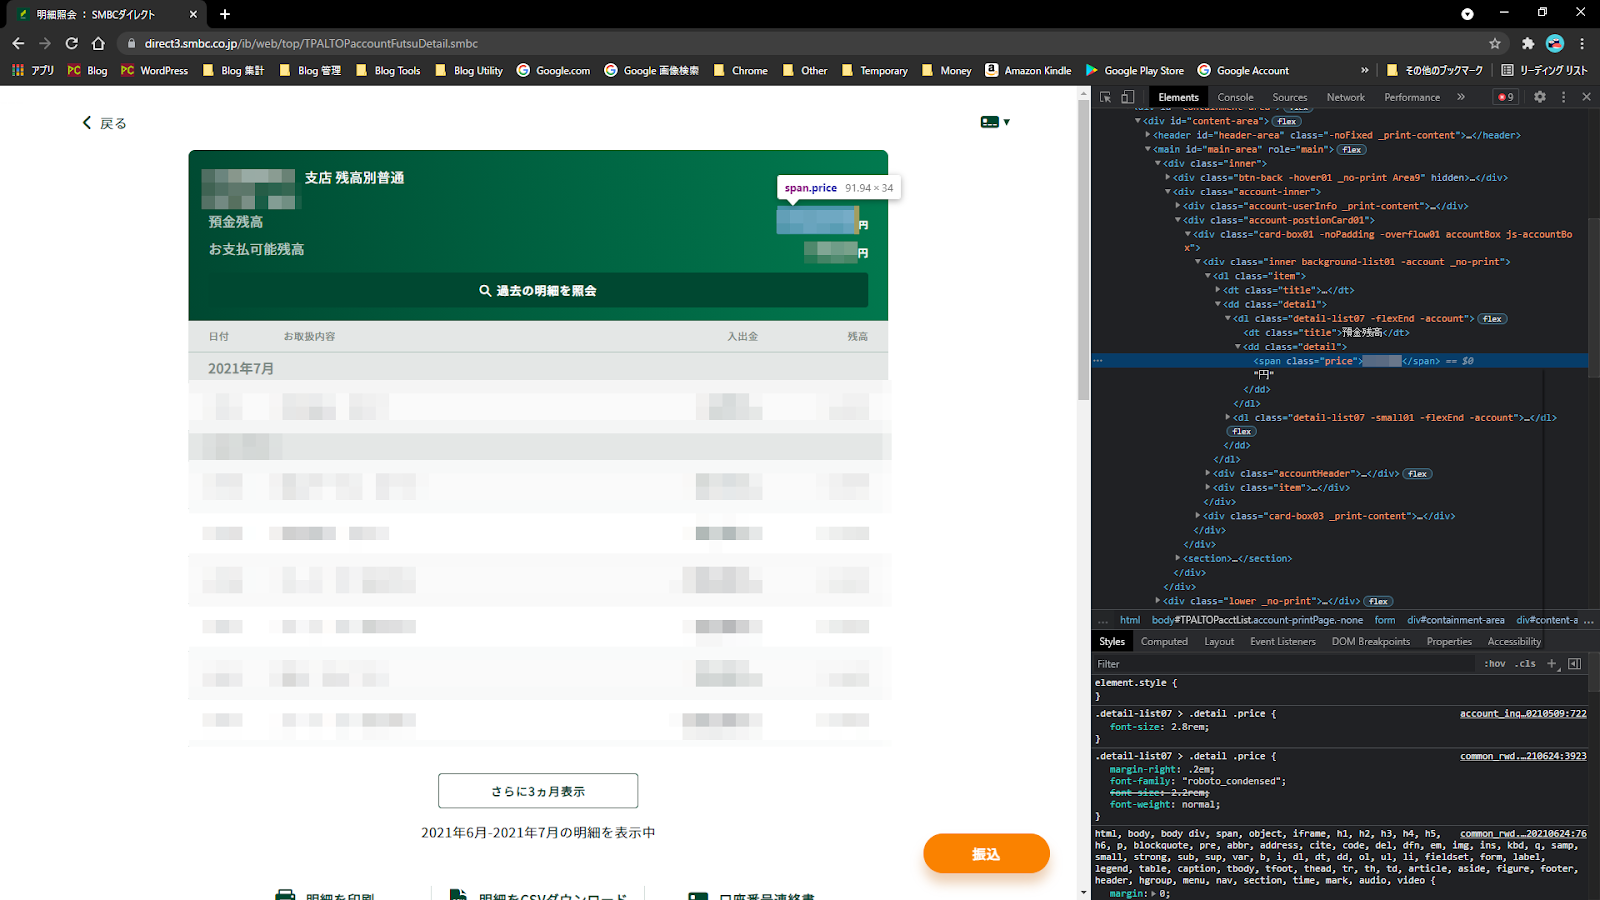Expand the dt class title node
Screen dimensions: 1600x900
(x=1218, y=290)
